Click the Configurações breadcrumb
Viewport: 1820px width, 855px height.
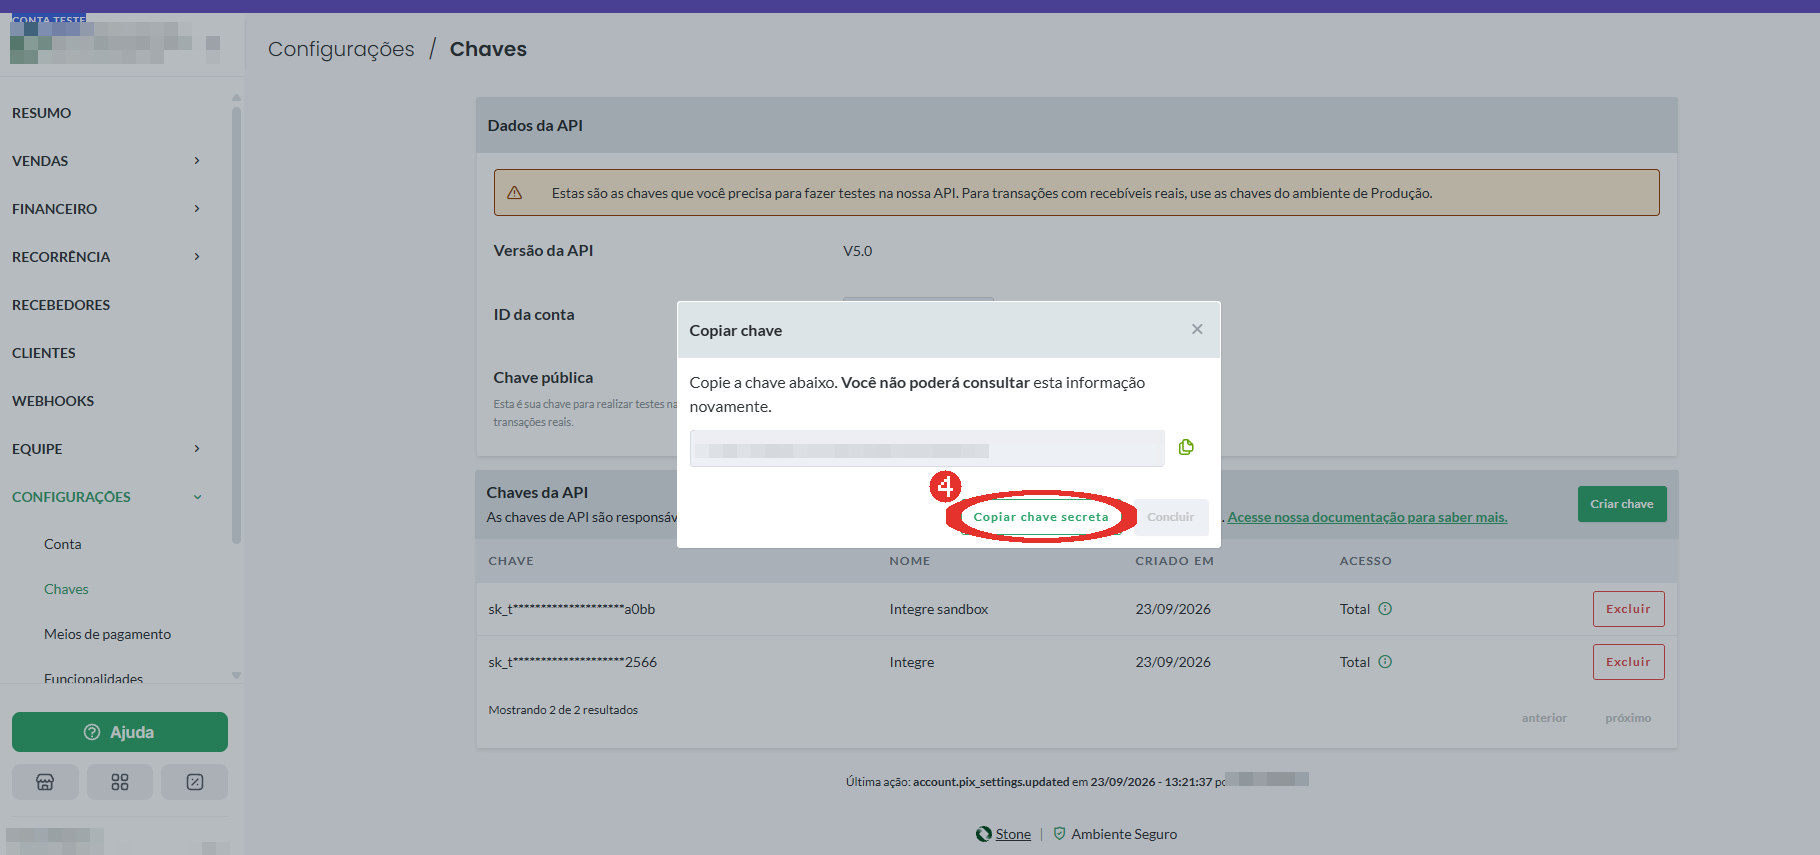[x=341, y=49]
